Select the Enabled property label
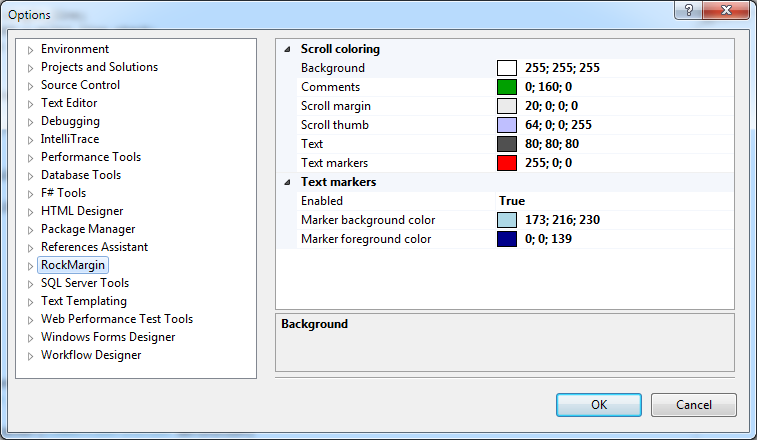Screen dimensions: 757x440 [x=322, y=201]
